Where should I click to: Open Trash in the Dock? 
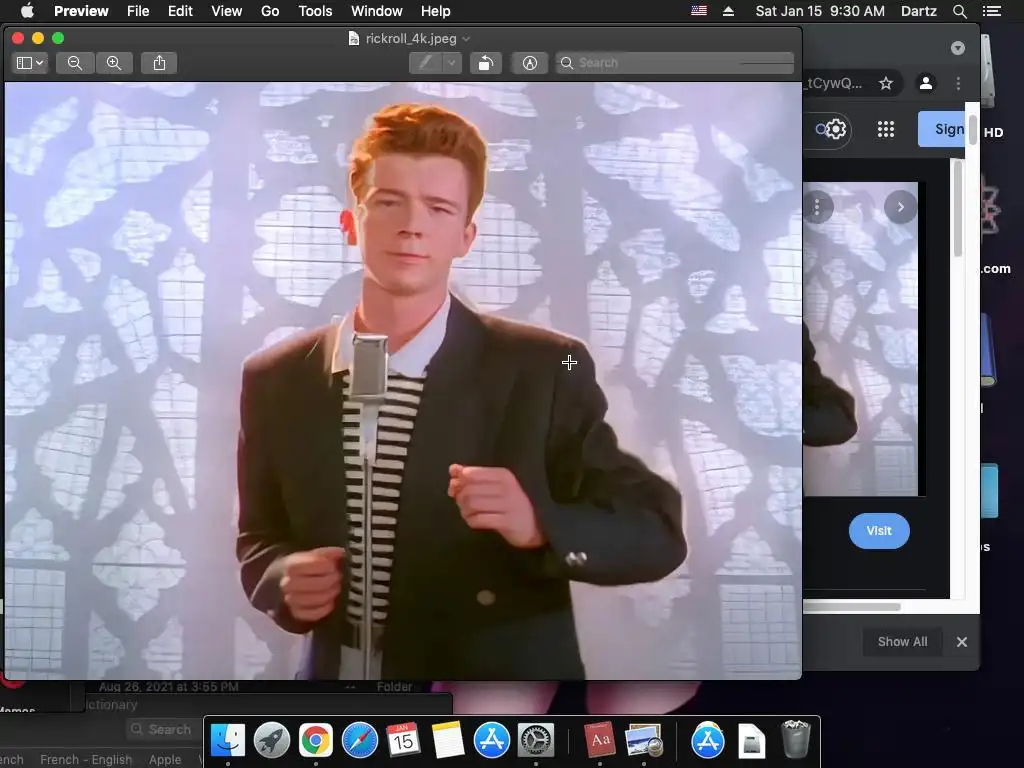[x=795, y=739]
